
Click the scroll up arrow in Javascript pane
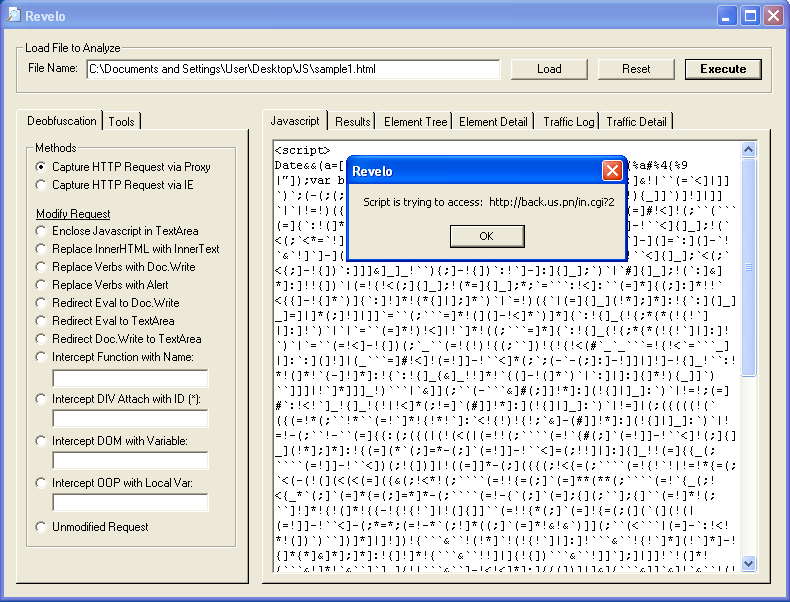point(749,149)
